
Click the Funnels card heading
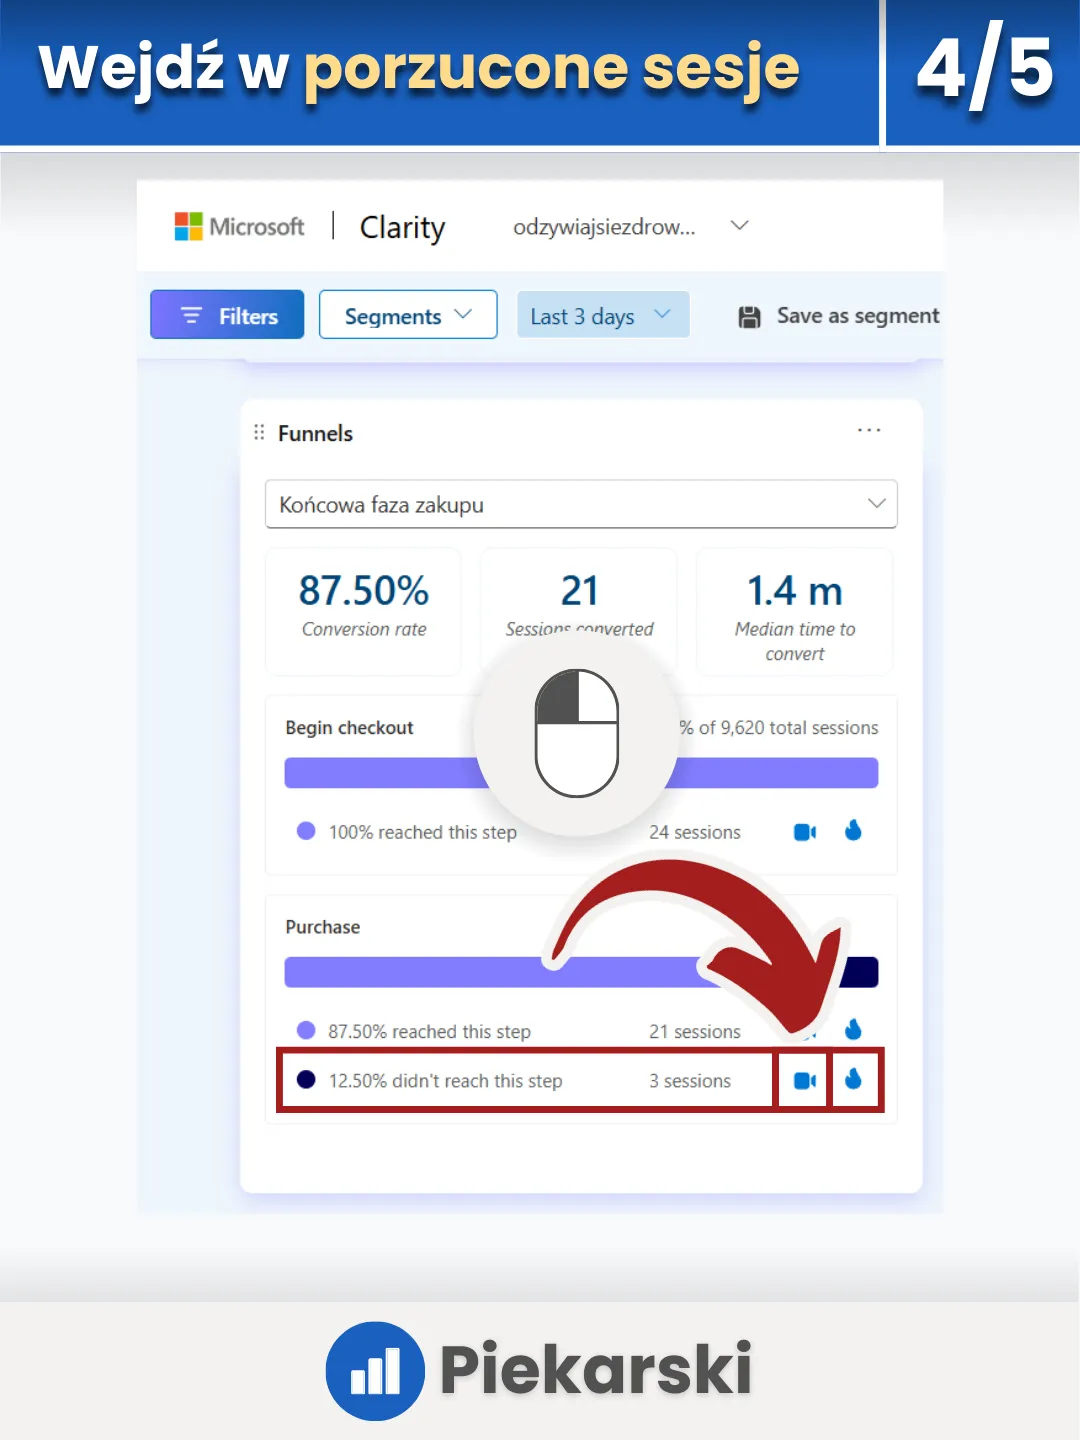[x=315, y=433]
